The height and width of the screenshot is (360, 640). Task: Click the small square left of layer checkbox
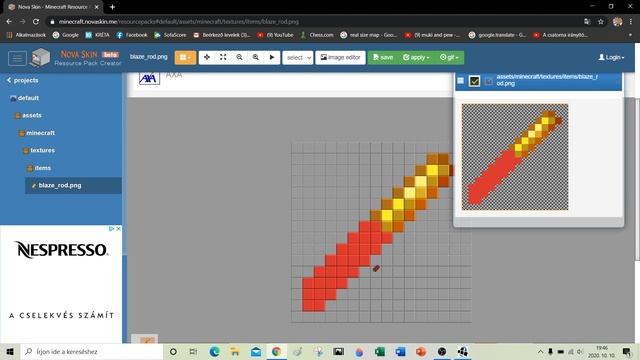460,80
